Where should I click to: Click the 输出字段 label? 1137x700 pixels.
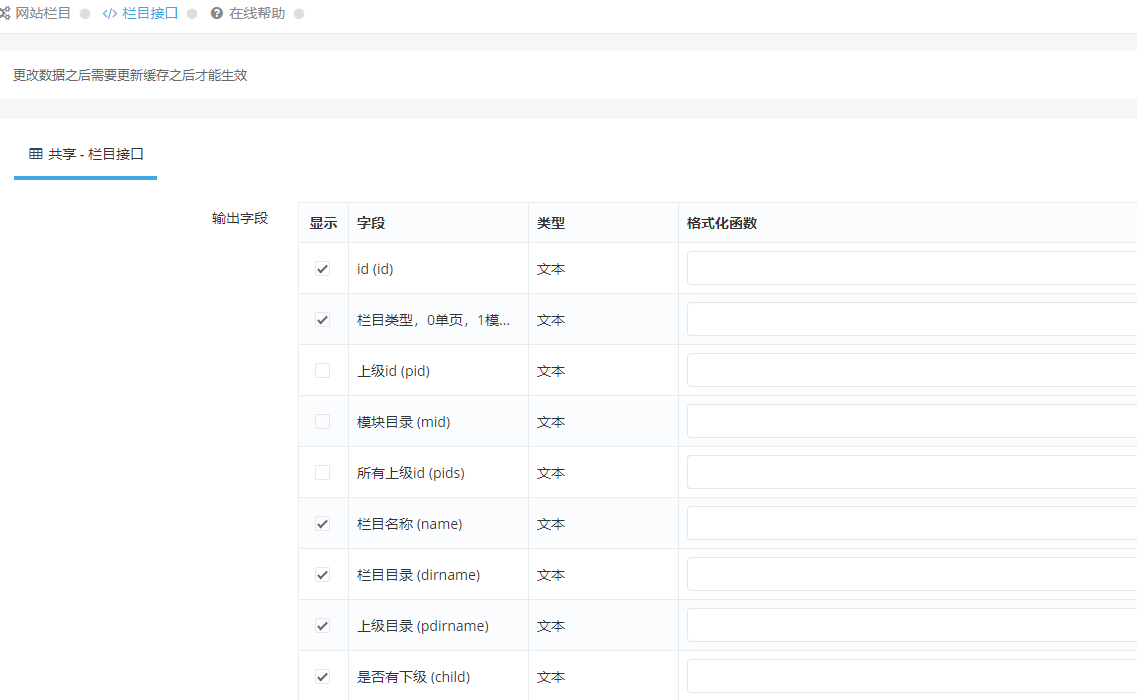[240, 218]
